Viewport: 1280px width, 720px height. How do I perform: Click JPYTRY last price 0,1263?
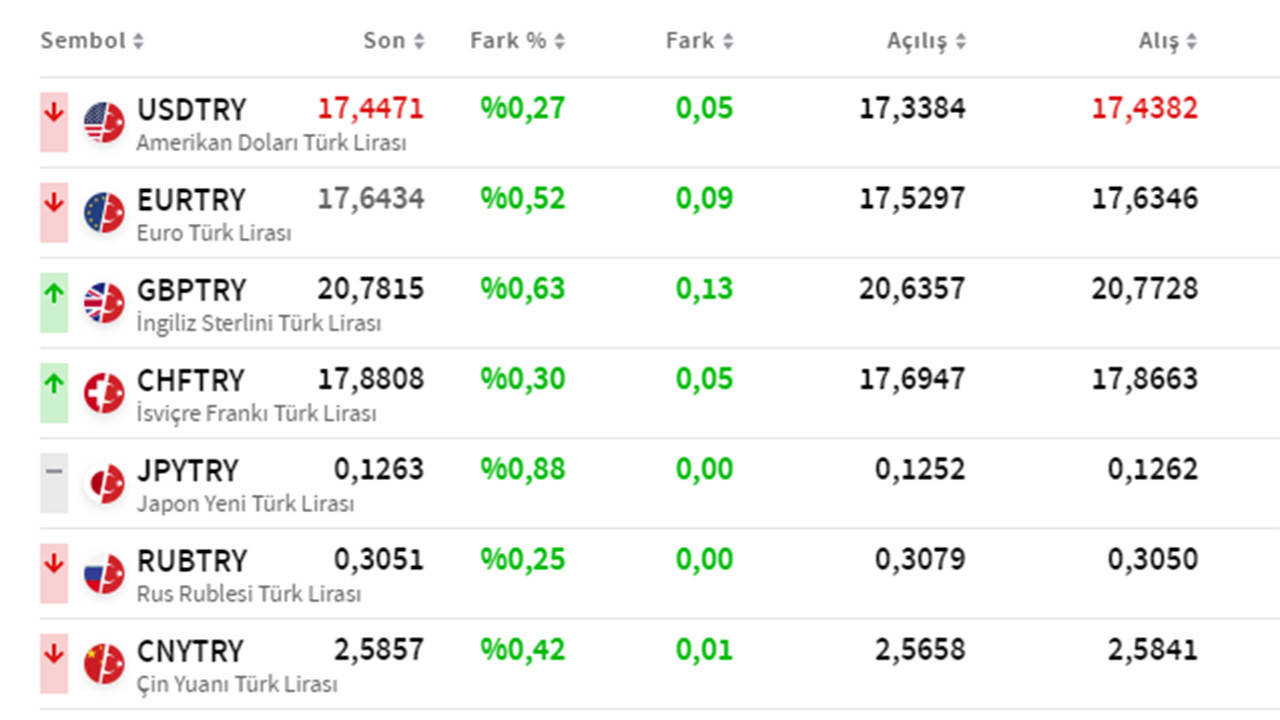[x=379, y=469]
